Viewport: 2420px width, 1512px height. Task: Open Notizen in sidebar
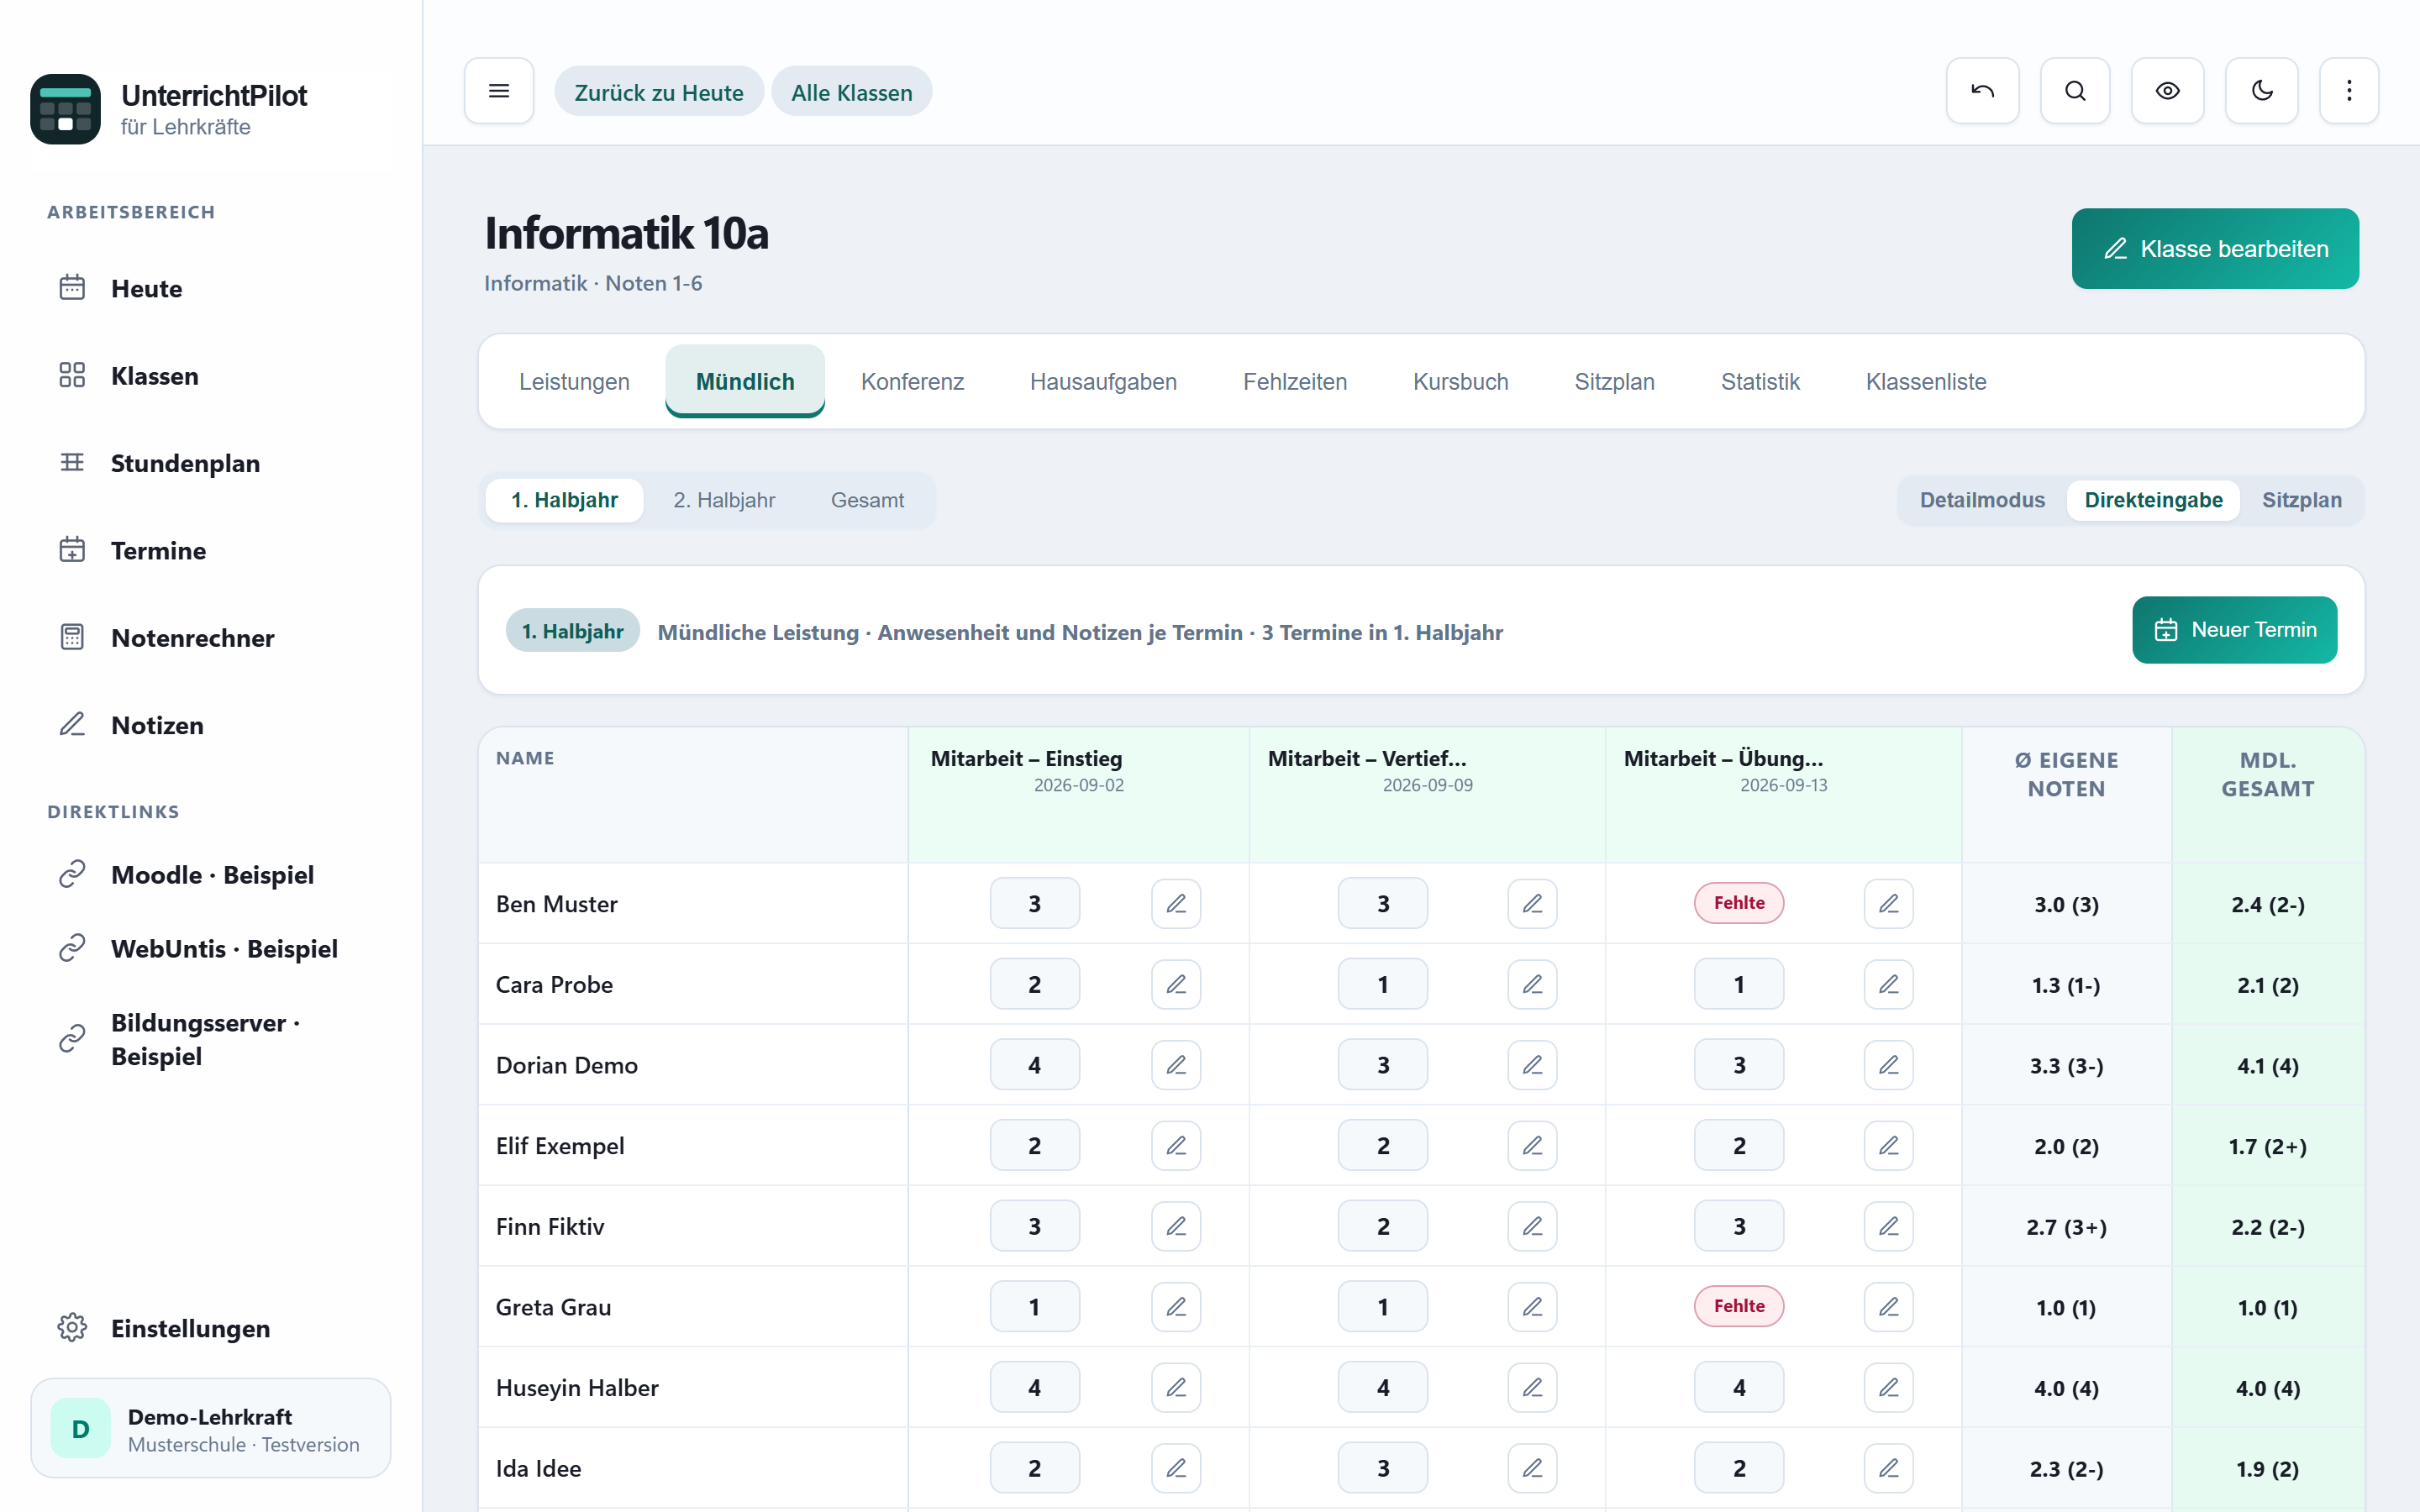(x=210, y=724)
